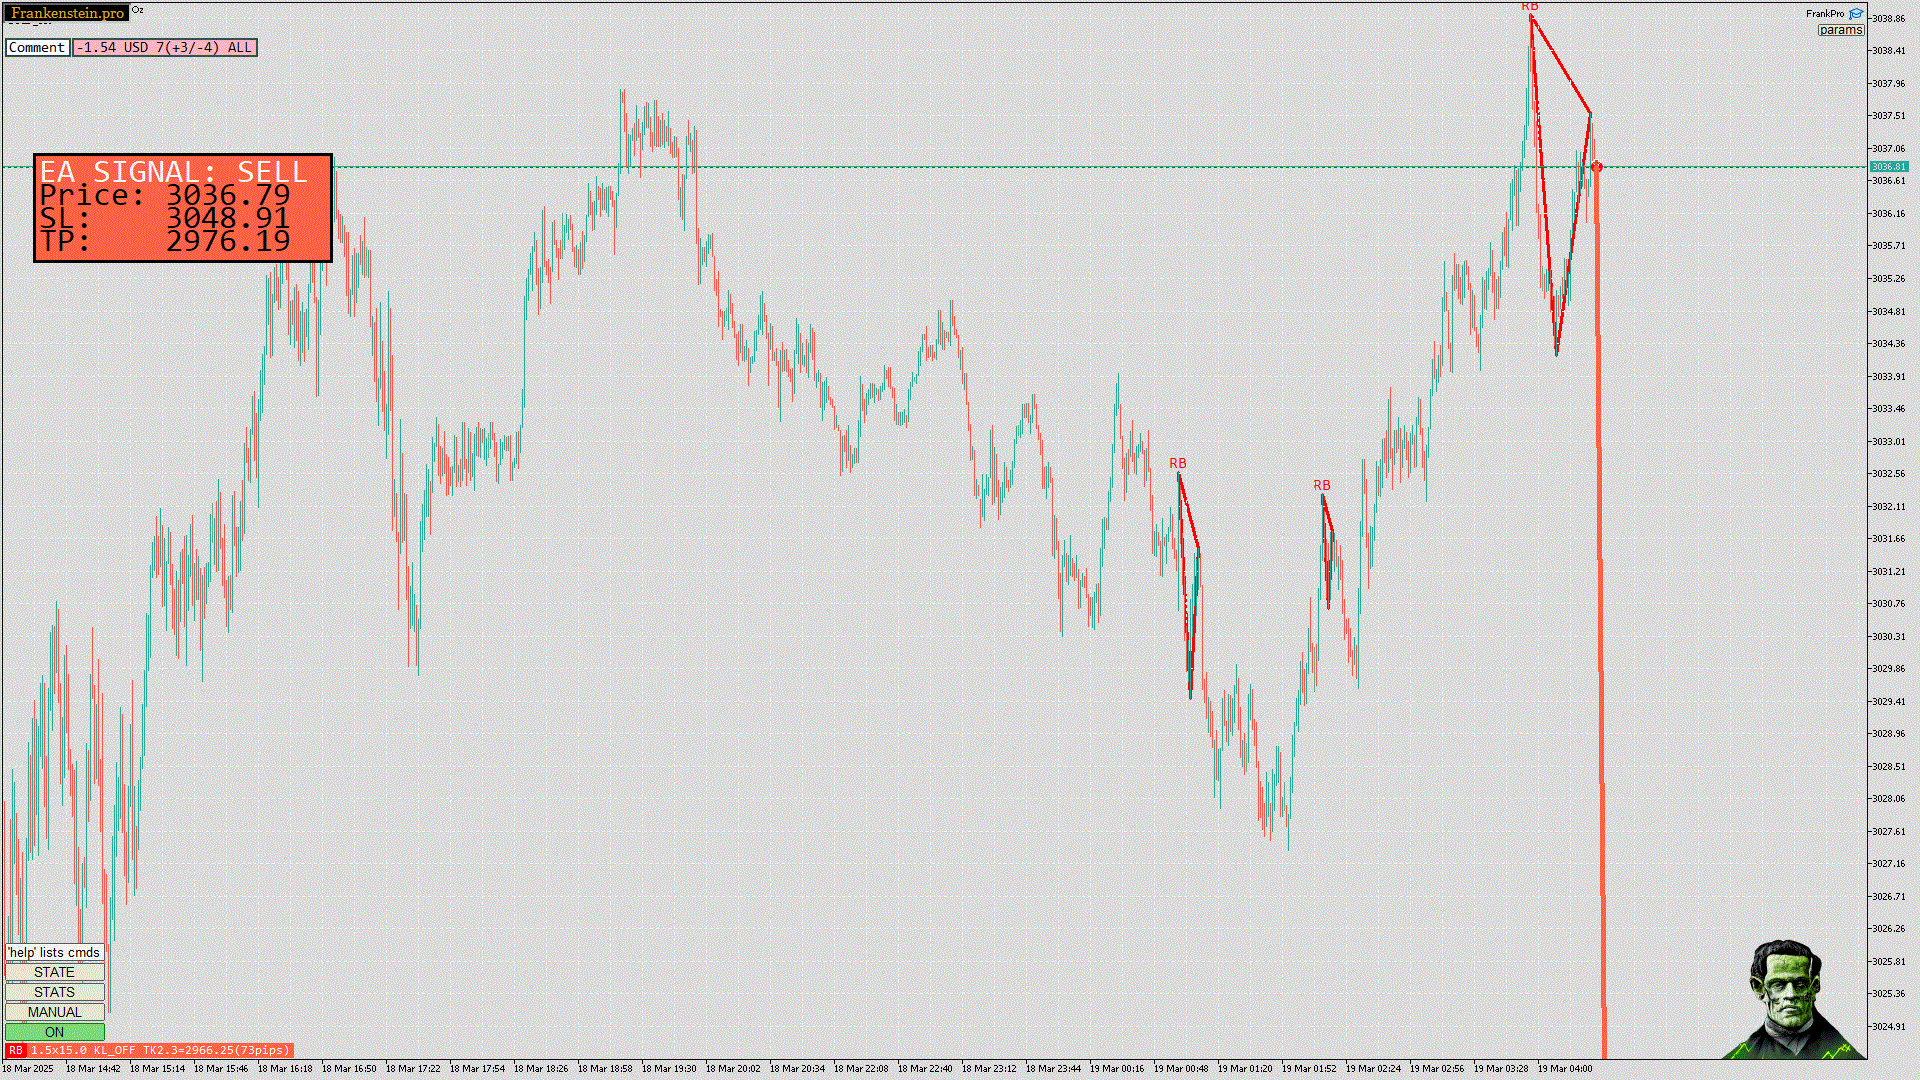
Task: Click the pink profit summary -1.54 USD label
Action: [165, 47]
